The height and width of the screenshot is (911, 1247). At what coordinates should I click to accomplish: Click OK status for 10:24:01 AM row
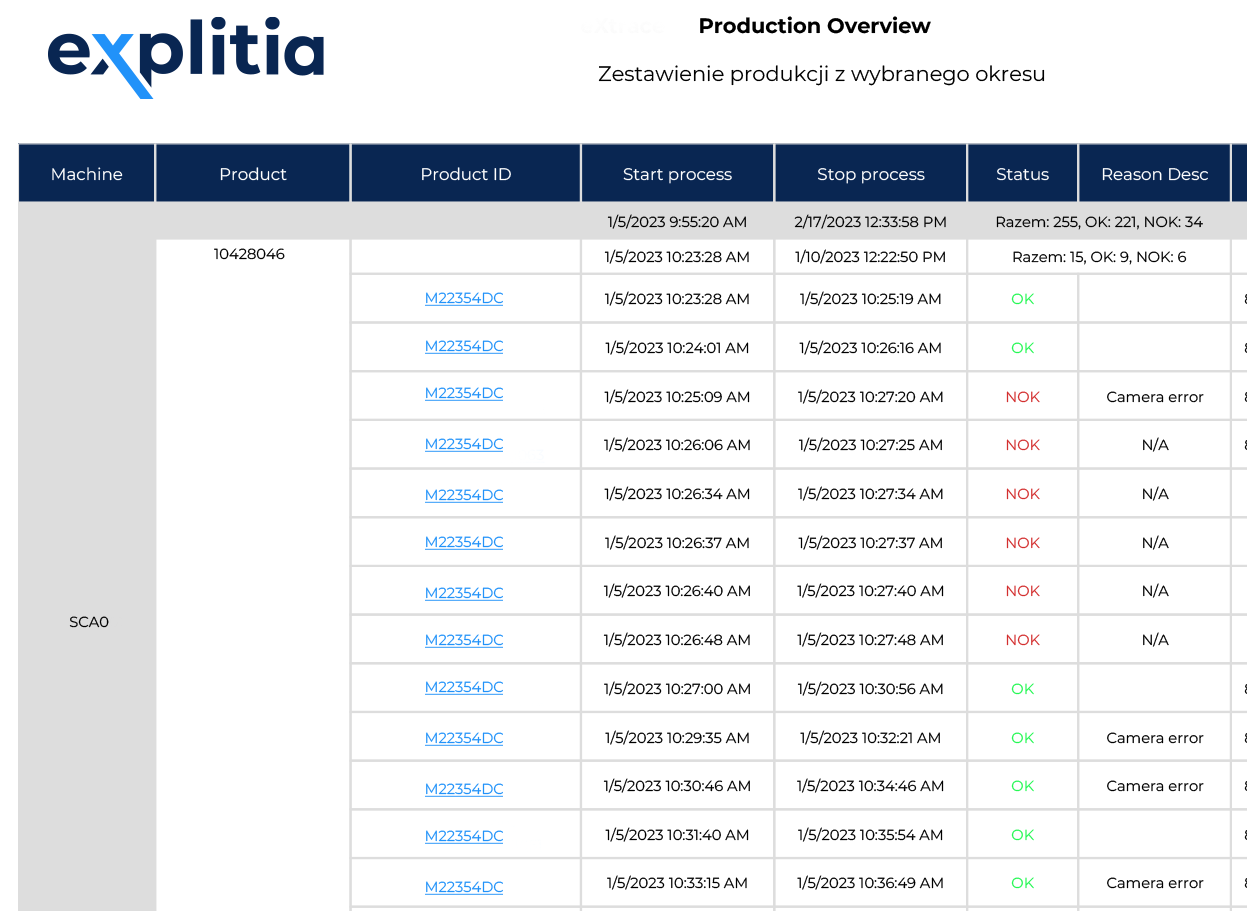[x=1022, y=348]
